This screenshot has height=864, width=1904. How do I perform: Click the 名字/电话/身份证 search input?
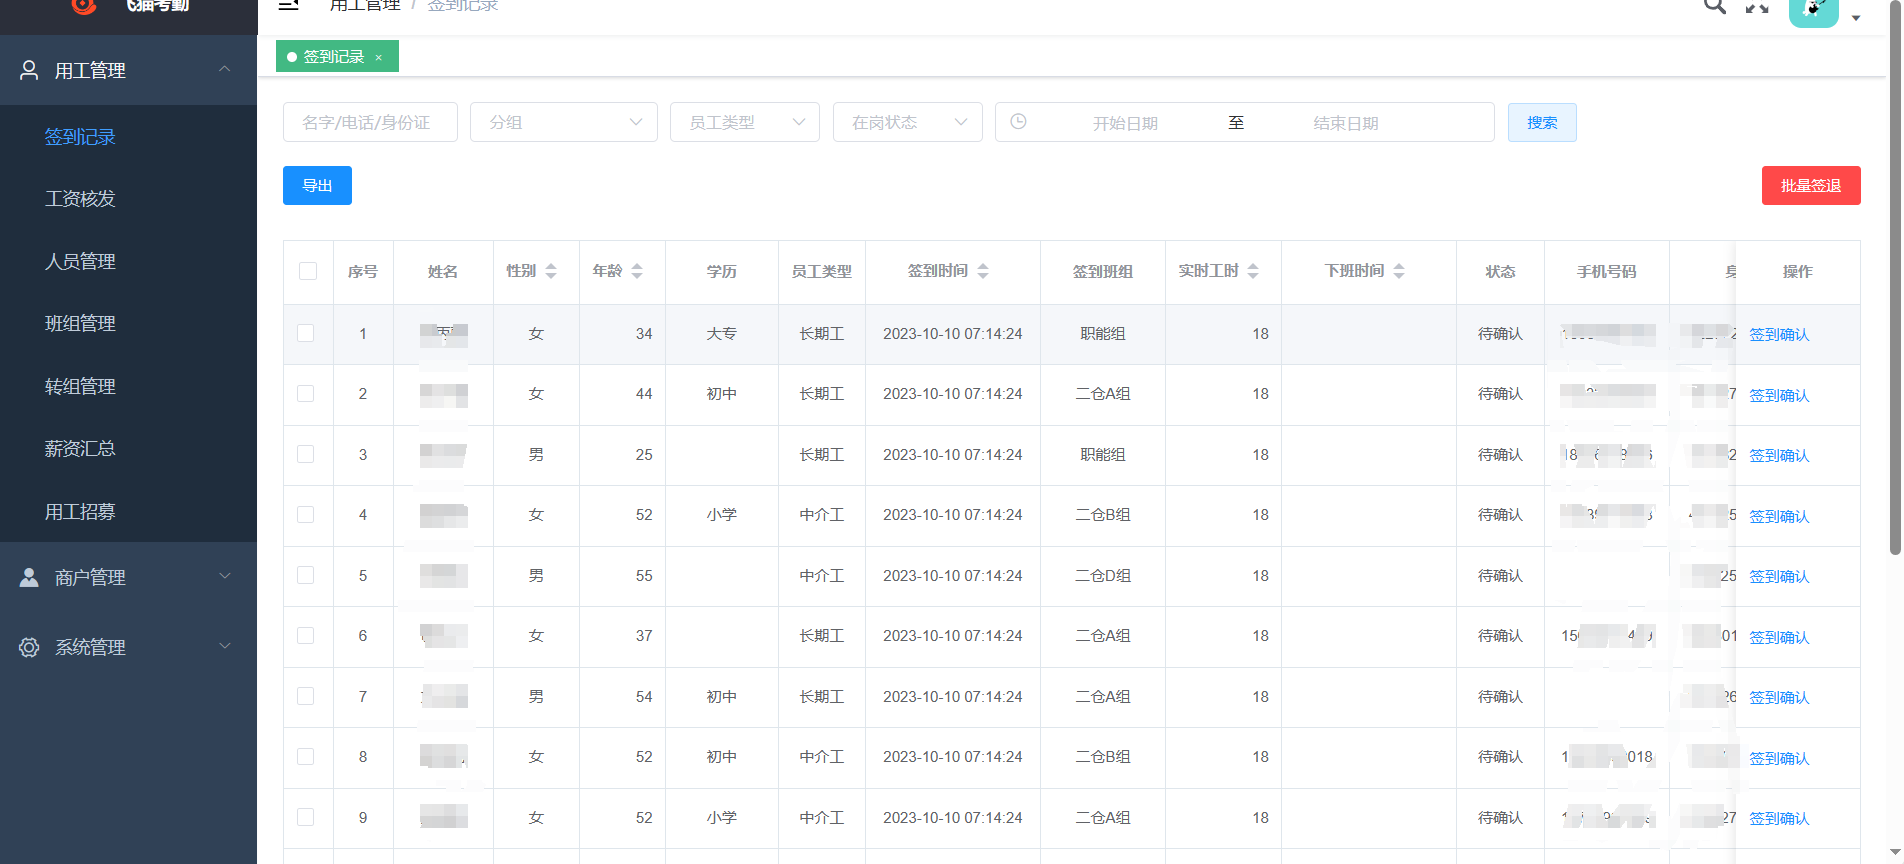pos(370,122)
